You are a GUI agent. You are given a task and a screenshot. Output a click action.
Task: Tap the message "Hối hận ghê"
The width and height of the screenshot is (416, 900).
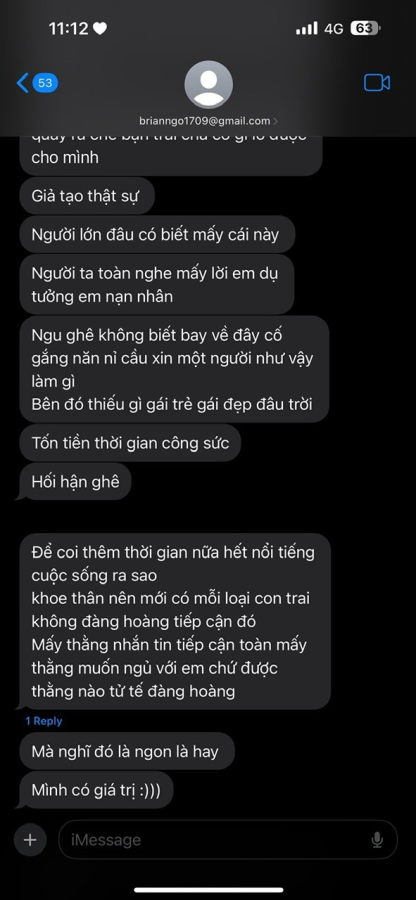(x=75, y=481)
